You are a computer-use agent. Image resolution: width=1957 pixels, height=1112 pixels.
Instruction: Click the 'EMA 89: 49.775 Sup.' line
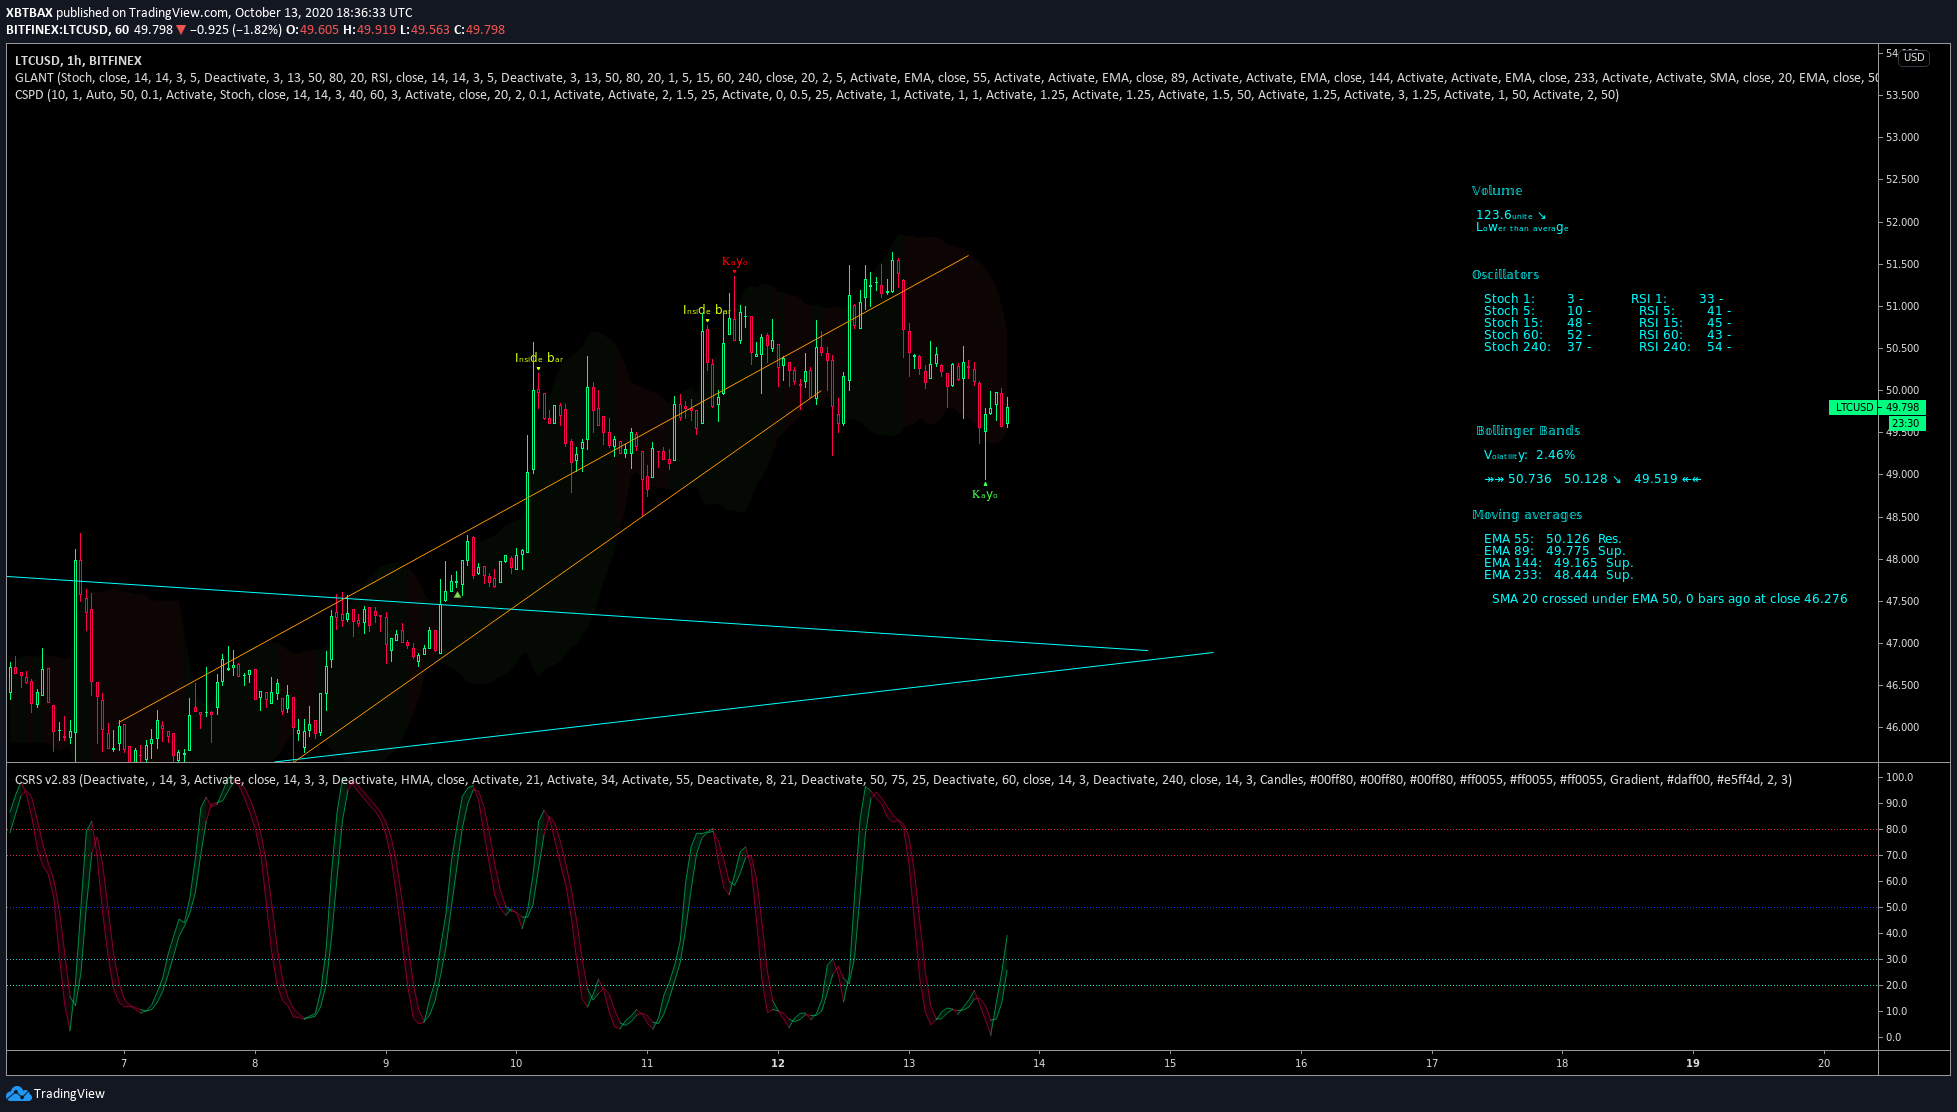coord(1554,551)
